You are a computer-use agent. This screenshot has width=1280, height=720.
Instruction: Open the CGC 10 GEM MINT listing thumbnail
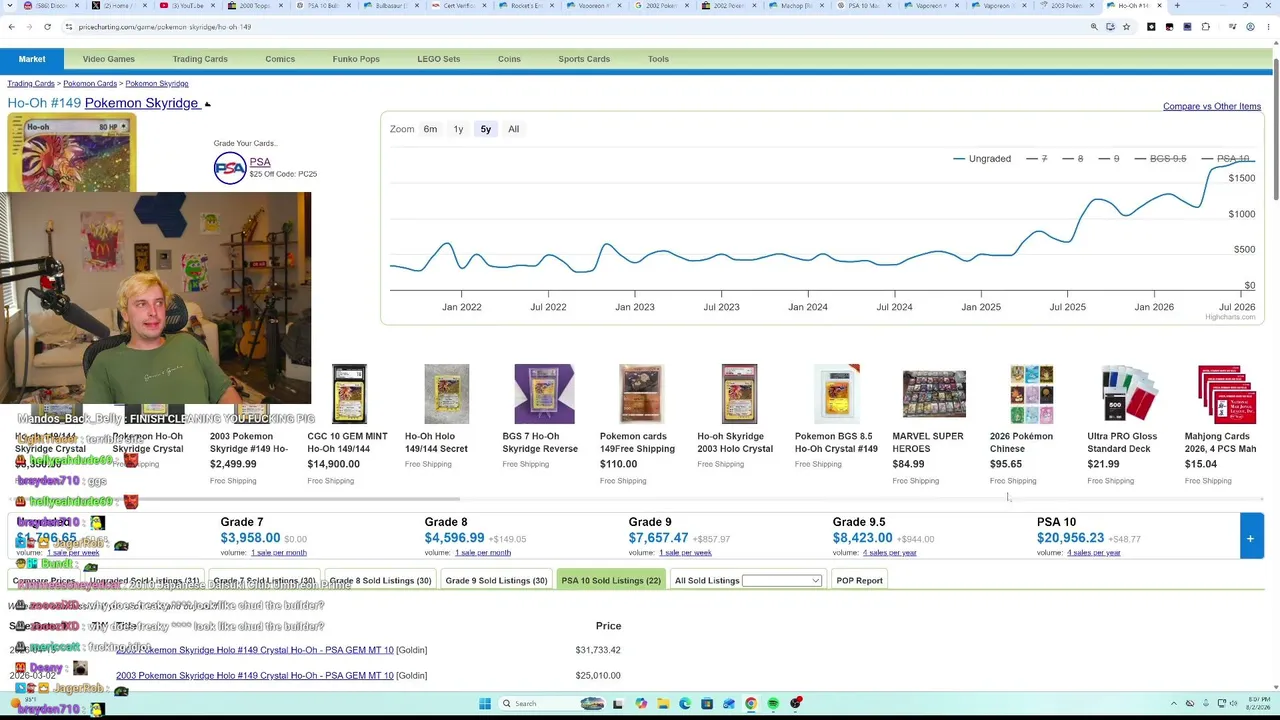tap(349, 394)
